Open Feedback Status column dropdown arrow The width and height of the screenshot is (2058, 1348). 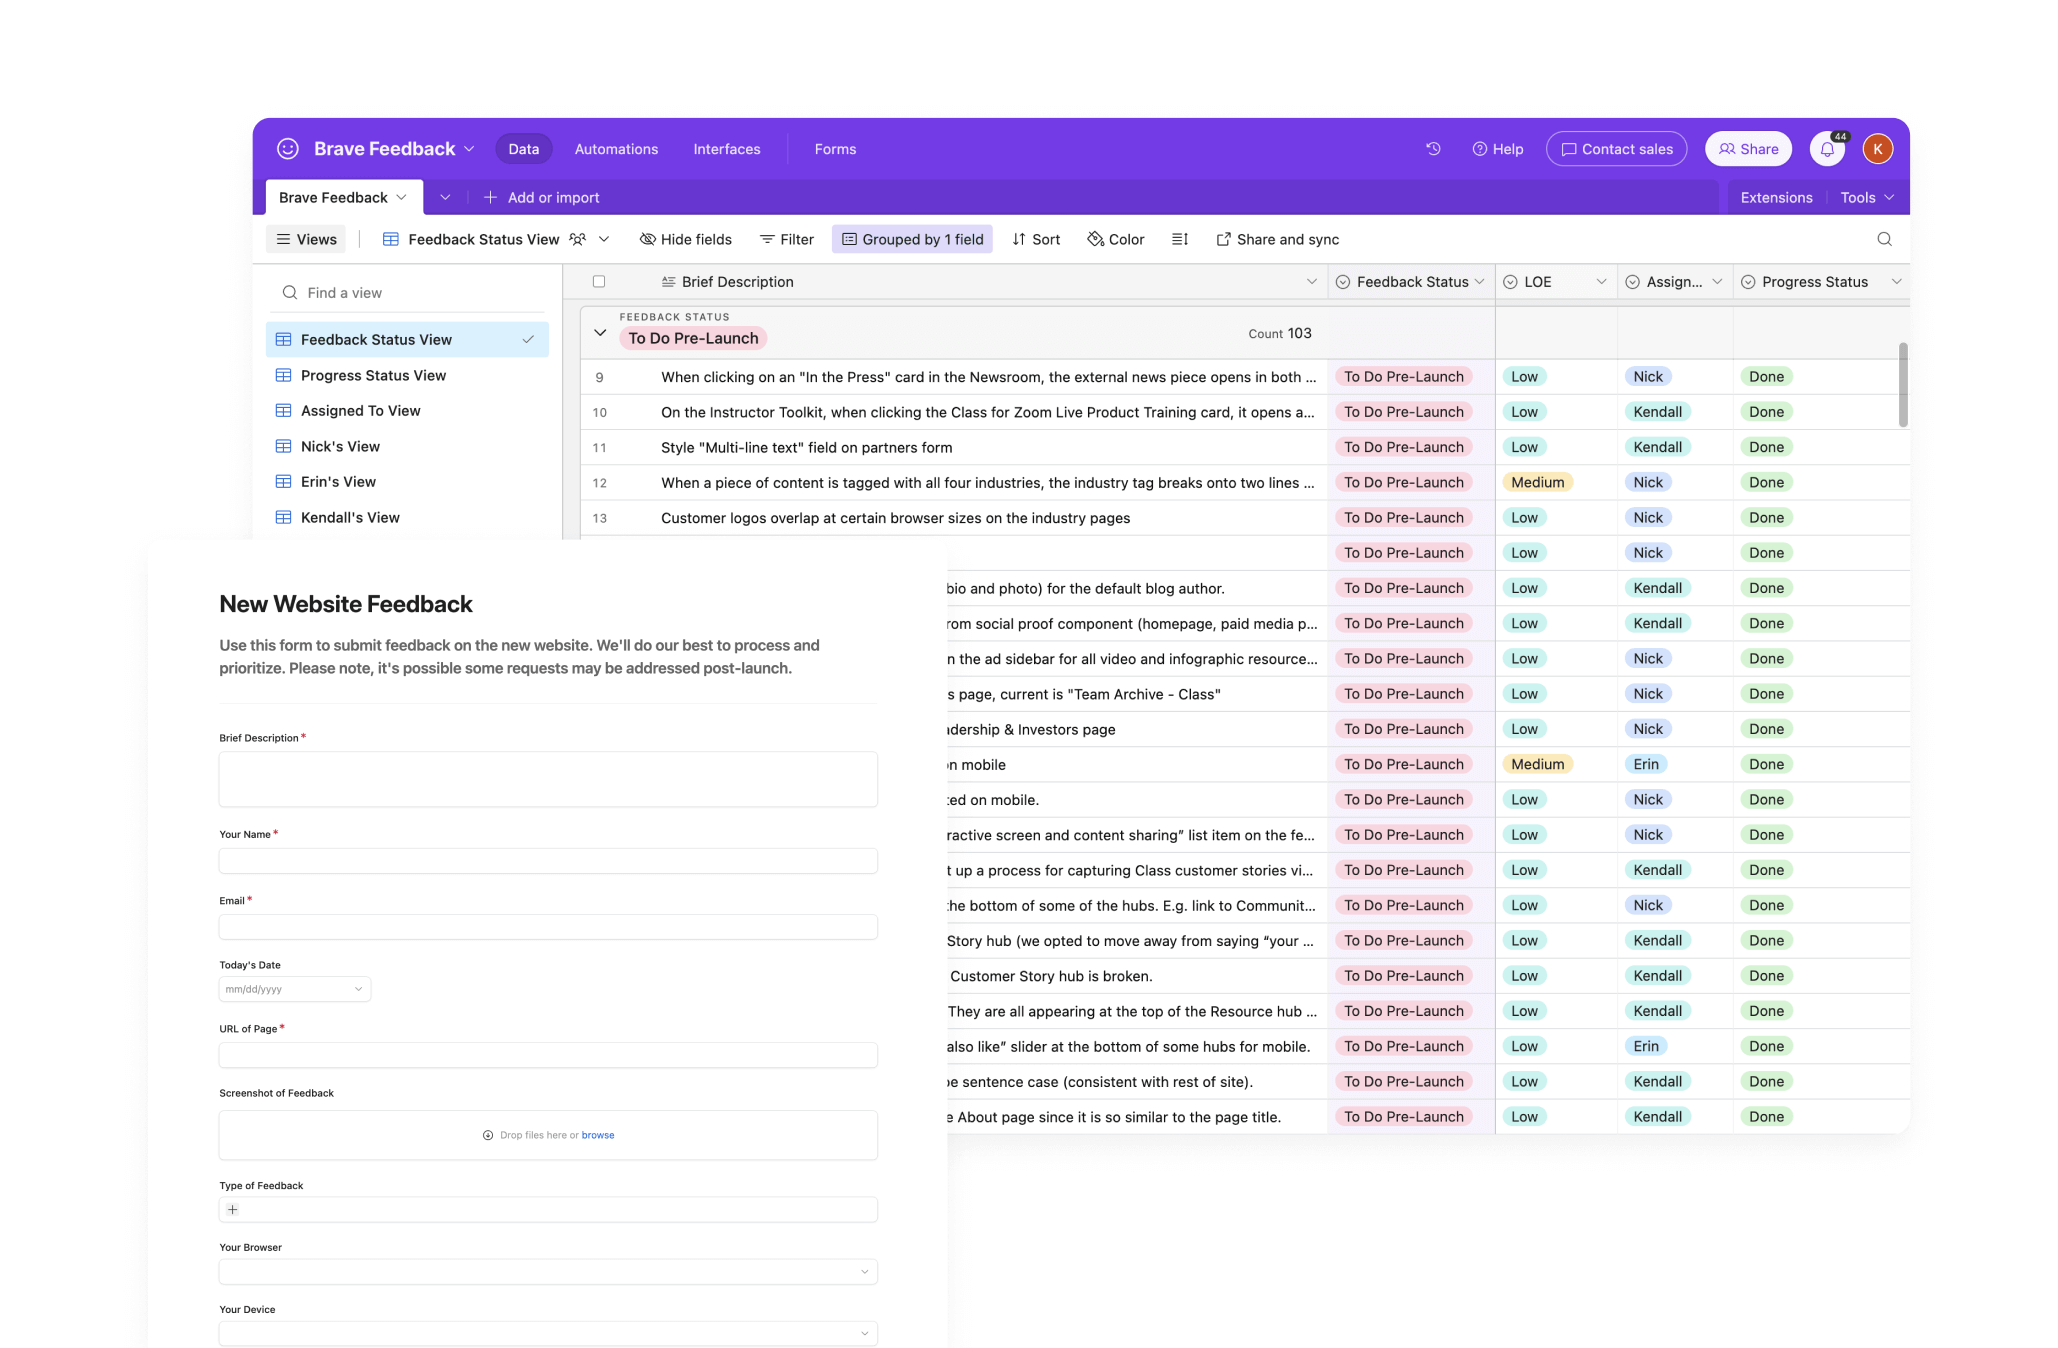tap(1479, 282)
